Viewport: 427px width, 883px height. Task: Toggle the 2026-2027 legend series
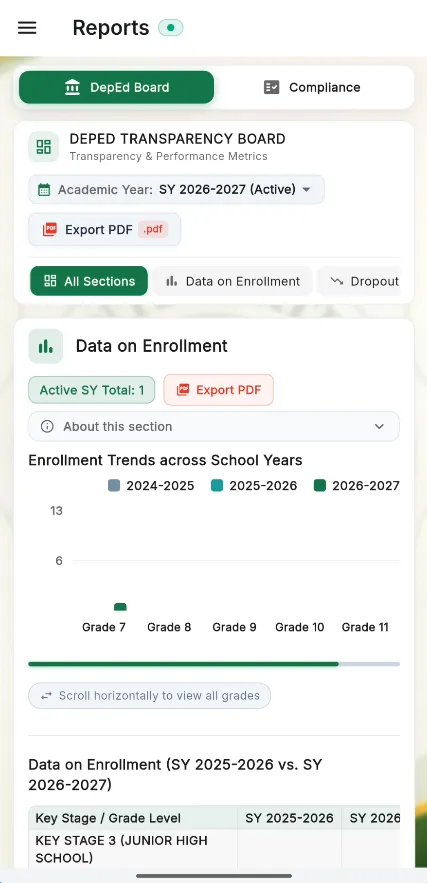(357, 485)
